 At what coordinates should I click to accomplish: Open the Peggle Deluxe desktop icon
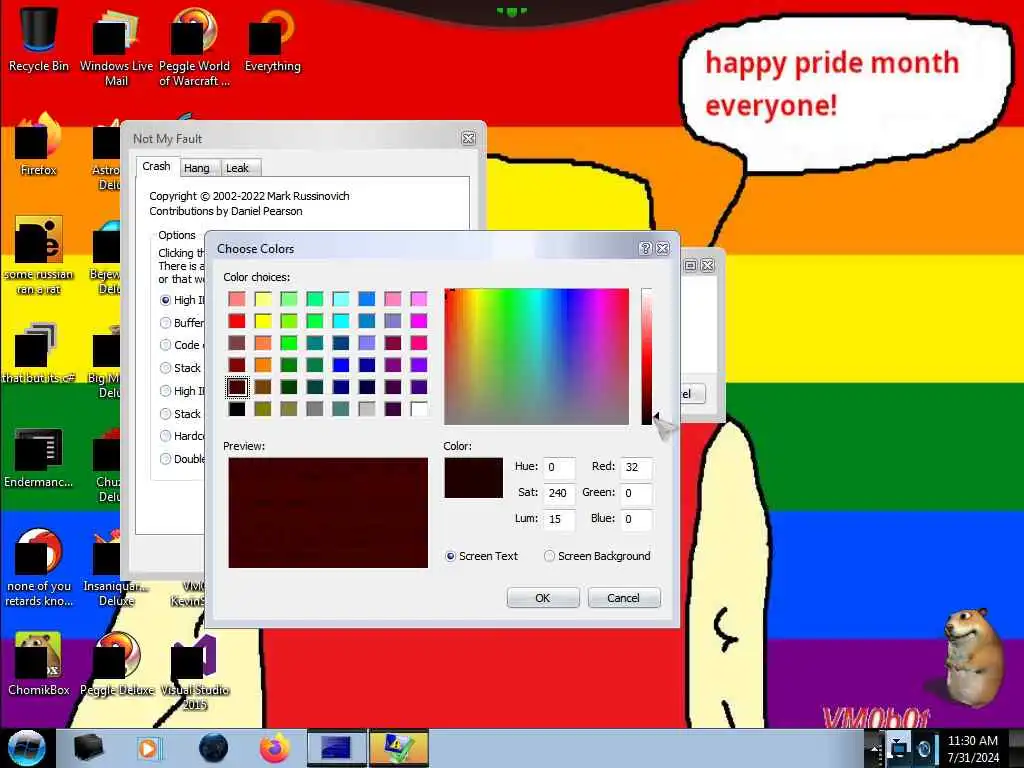point(117,664)
